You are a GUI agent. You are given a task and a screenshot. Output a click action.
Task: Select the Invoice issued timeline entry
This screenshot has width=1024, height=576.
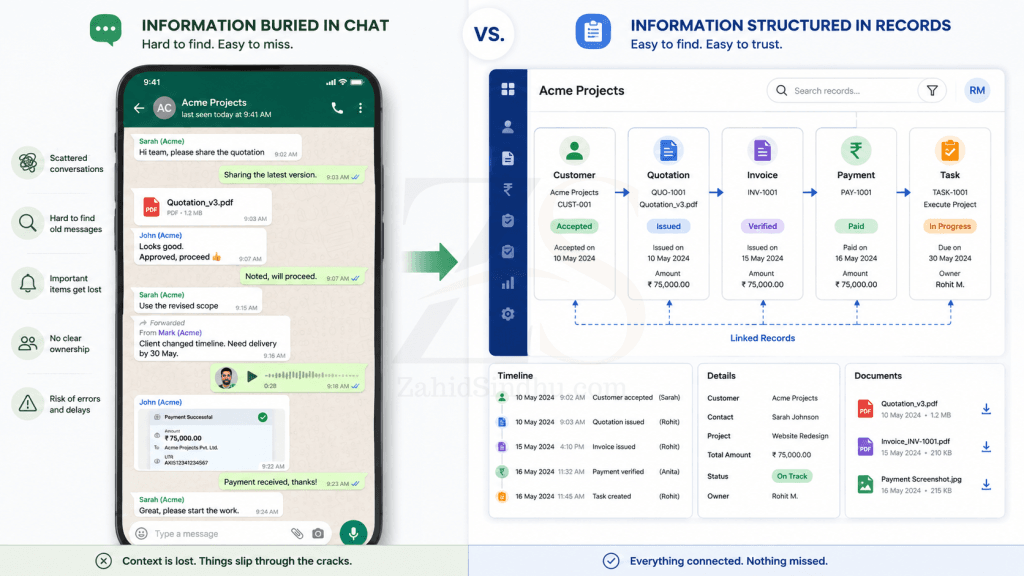590,447
